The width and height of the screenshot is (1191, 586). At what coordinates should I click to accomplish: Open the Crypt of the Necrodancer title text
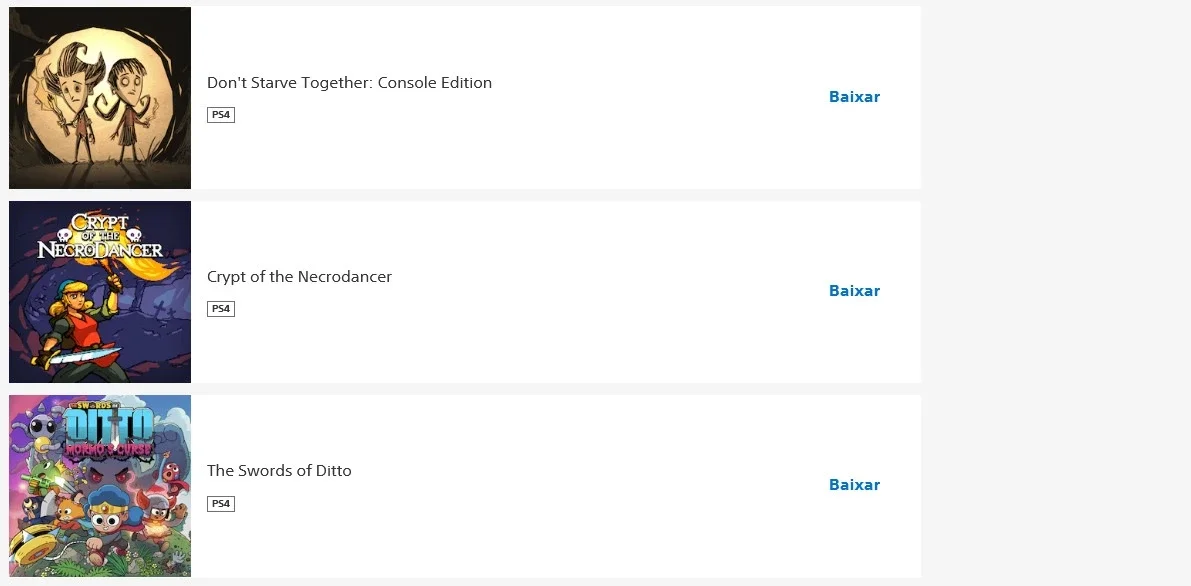(299, 277)
